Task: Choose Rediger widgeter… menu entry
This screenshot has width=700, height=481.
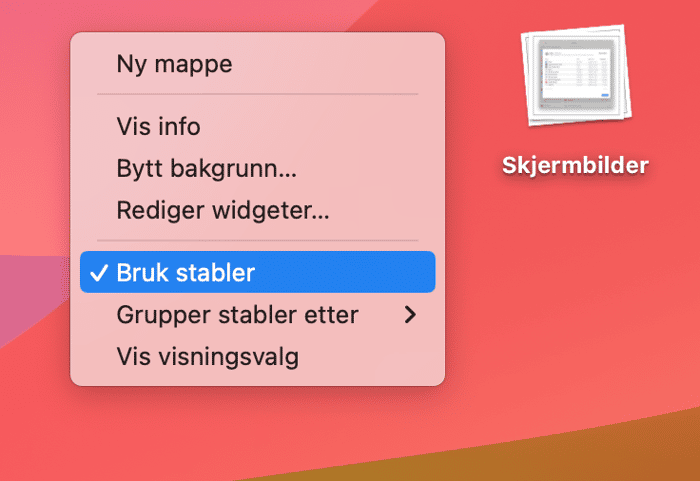Action: [258, 210]
